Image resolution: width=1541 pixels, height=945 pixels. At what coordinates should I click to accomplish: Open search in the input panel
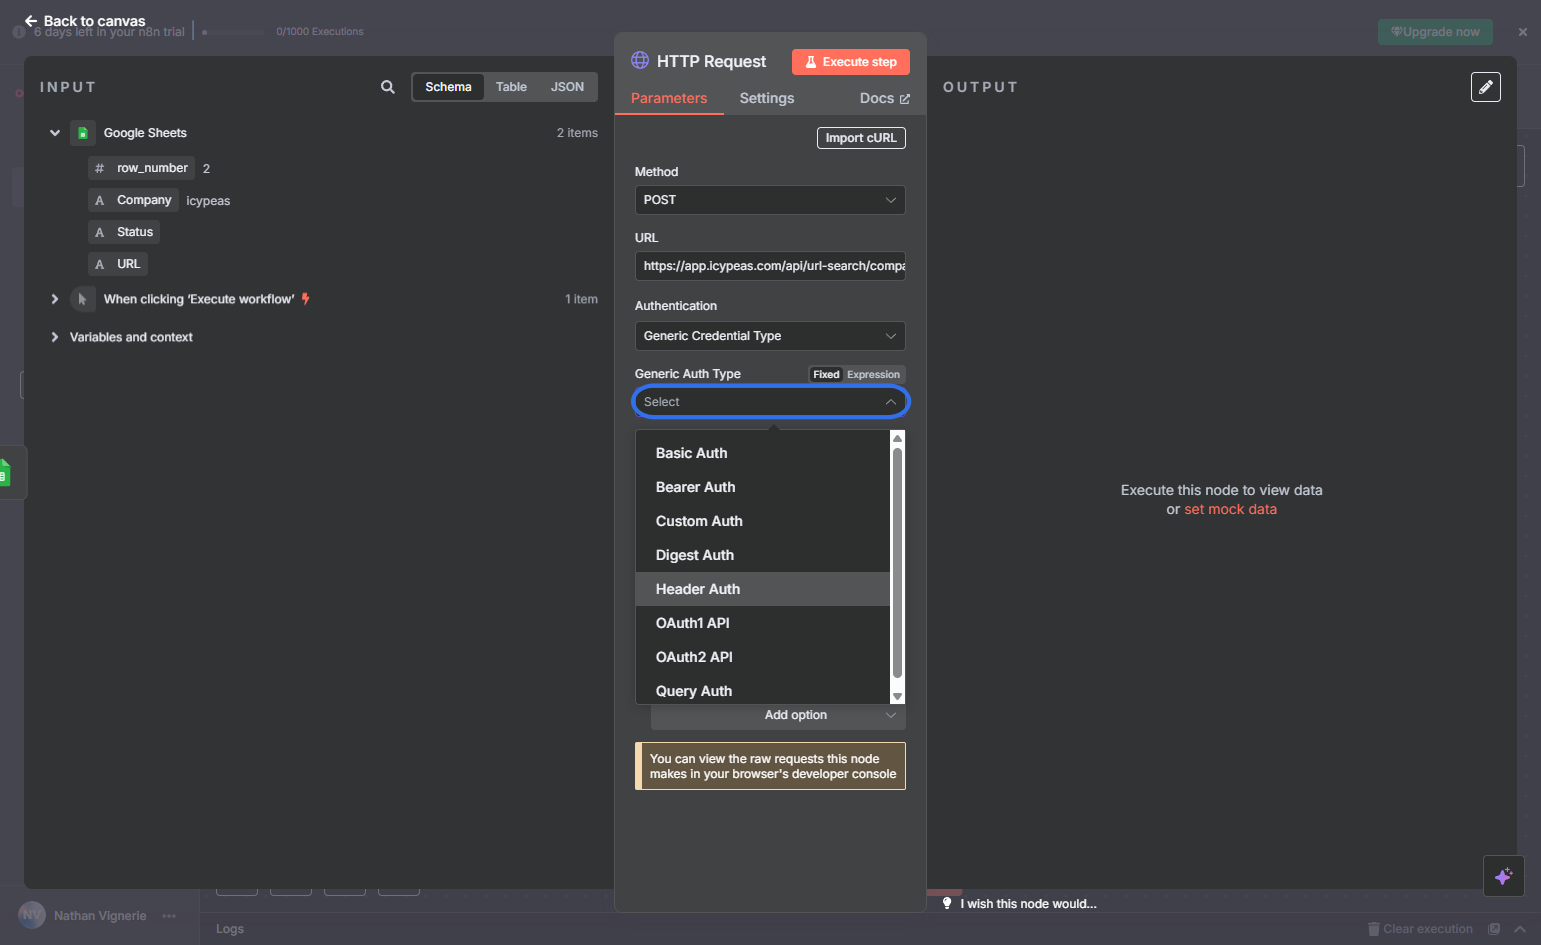[x=388, y=87]
